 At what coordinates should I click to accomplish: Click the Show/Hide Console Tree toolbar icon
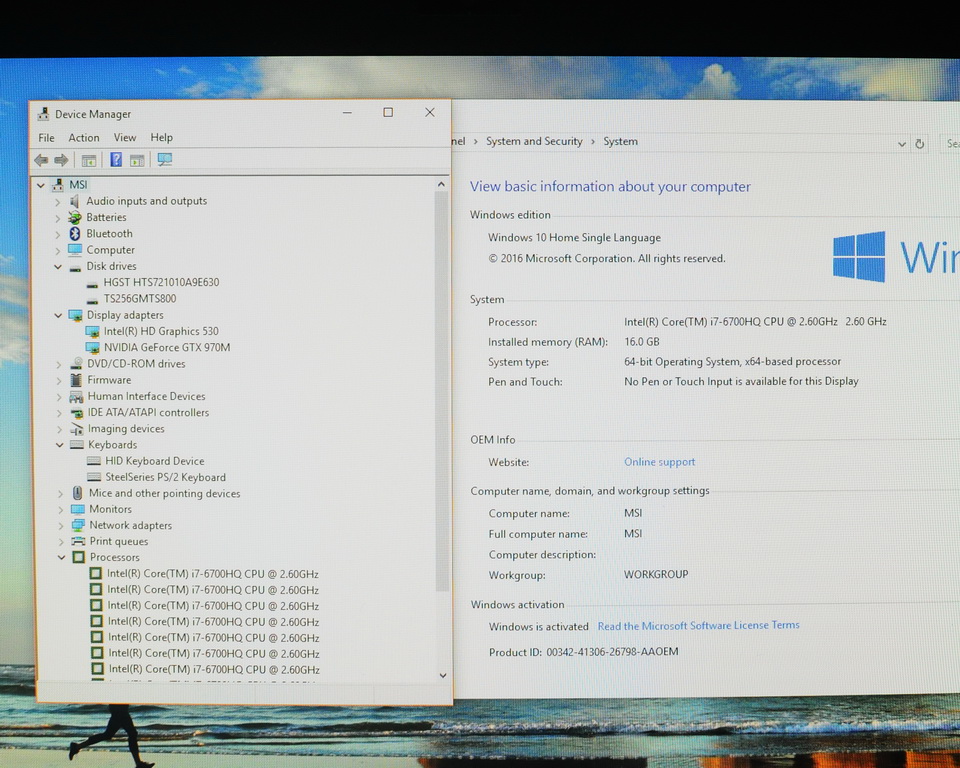89,161
